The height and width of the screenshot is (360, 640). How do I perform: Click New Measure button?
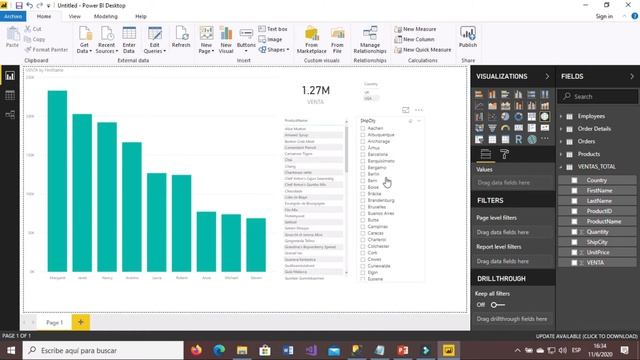point(415,29)
